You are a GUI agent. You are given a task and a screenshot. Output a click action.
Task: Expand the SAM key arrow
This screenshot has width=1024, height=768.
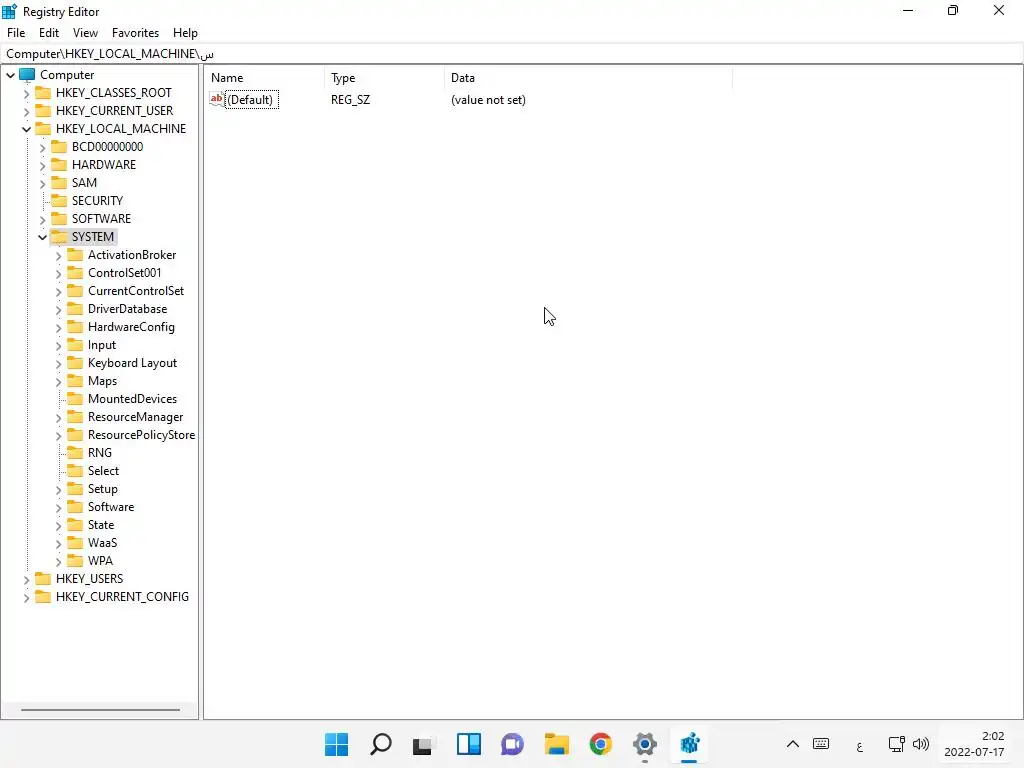42,184
